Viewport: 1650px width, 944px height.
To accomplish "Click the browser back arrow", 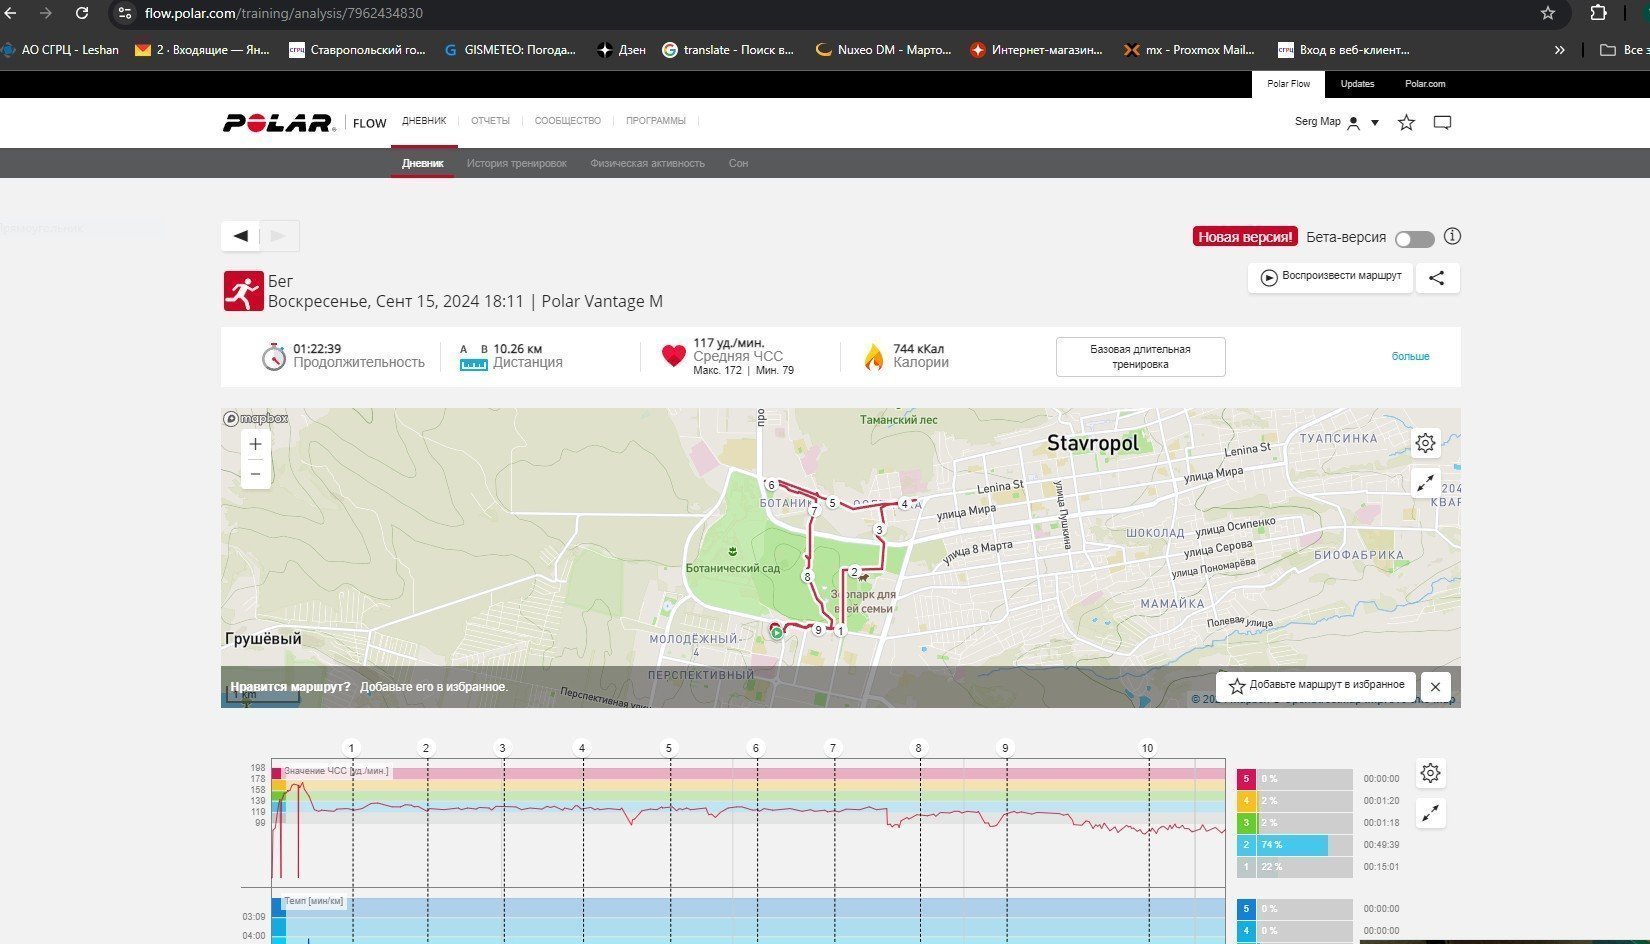I will tap(10, 13).
